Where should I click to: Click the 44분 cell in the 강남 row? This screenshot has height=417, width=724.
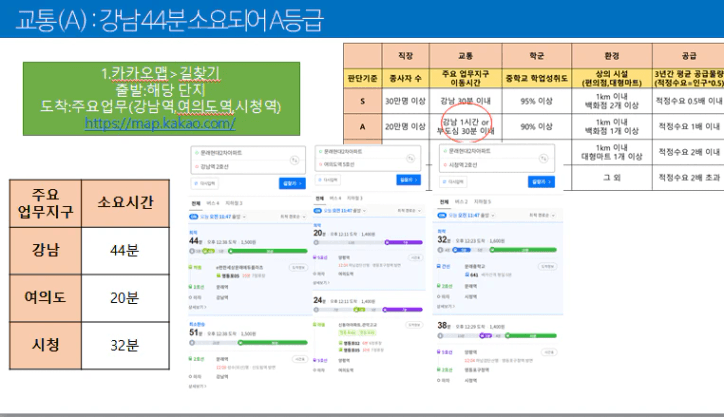pyautogui.click(x=125, y=251)
